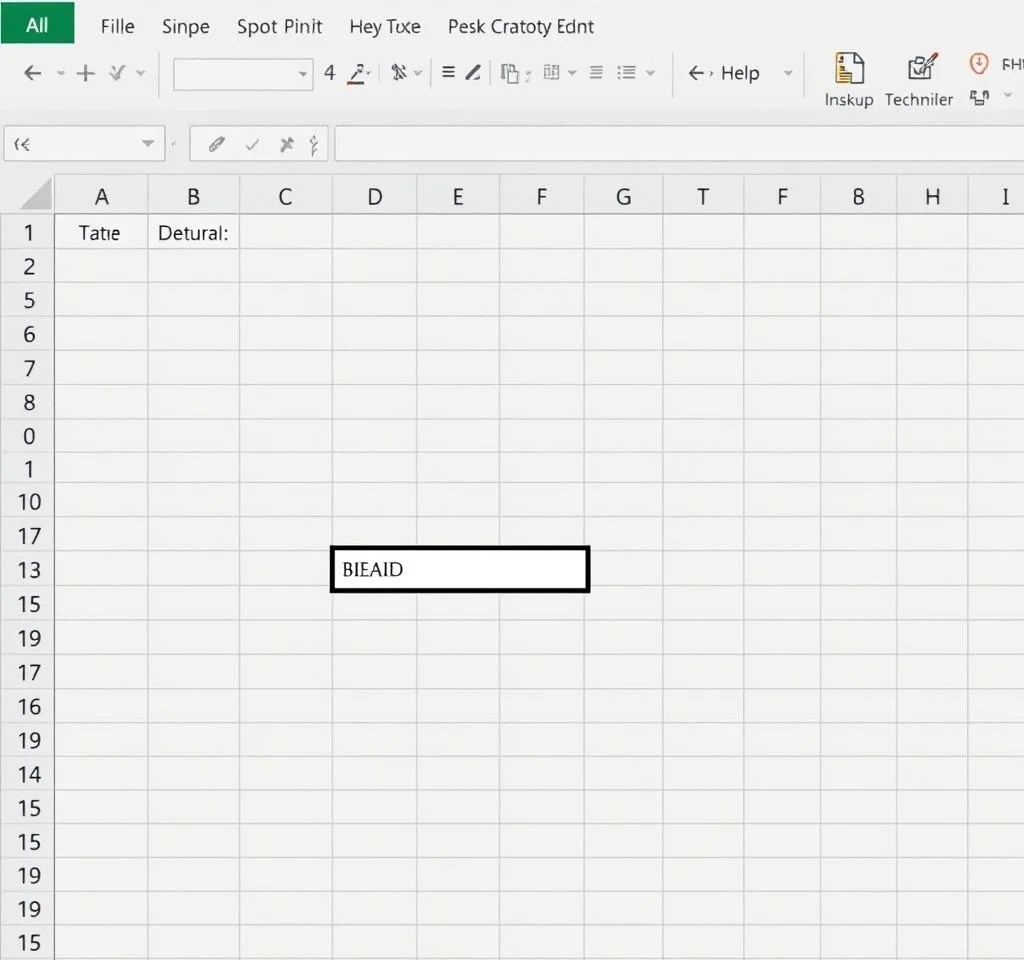Click the left arrow beside Help

696,72
